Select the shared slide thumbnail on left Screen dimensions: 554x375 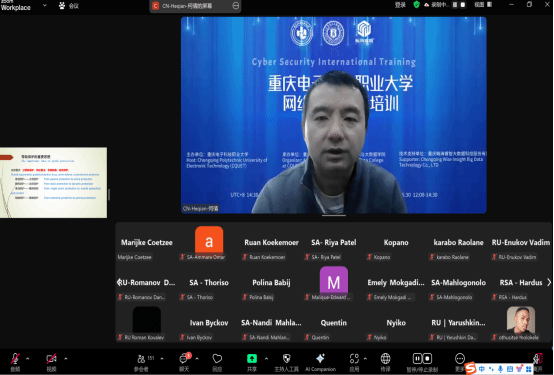53,182
